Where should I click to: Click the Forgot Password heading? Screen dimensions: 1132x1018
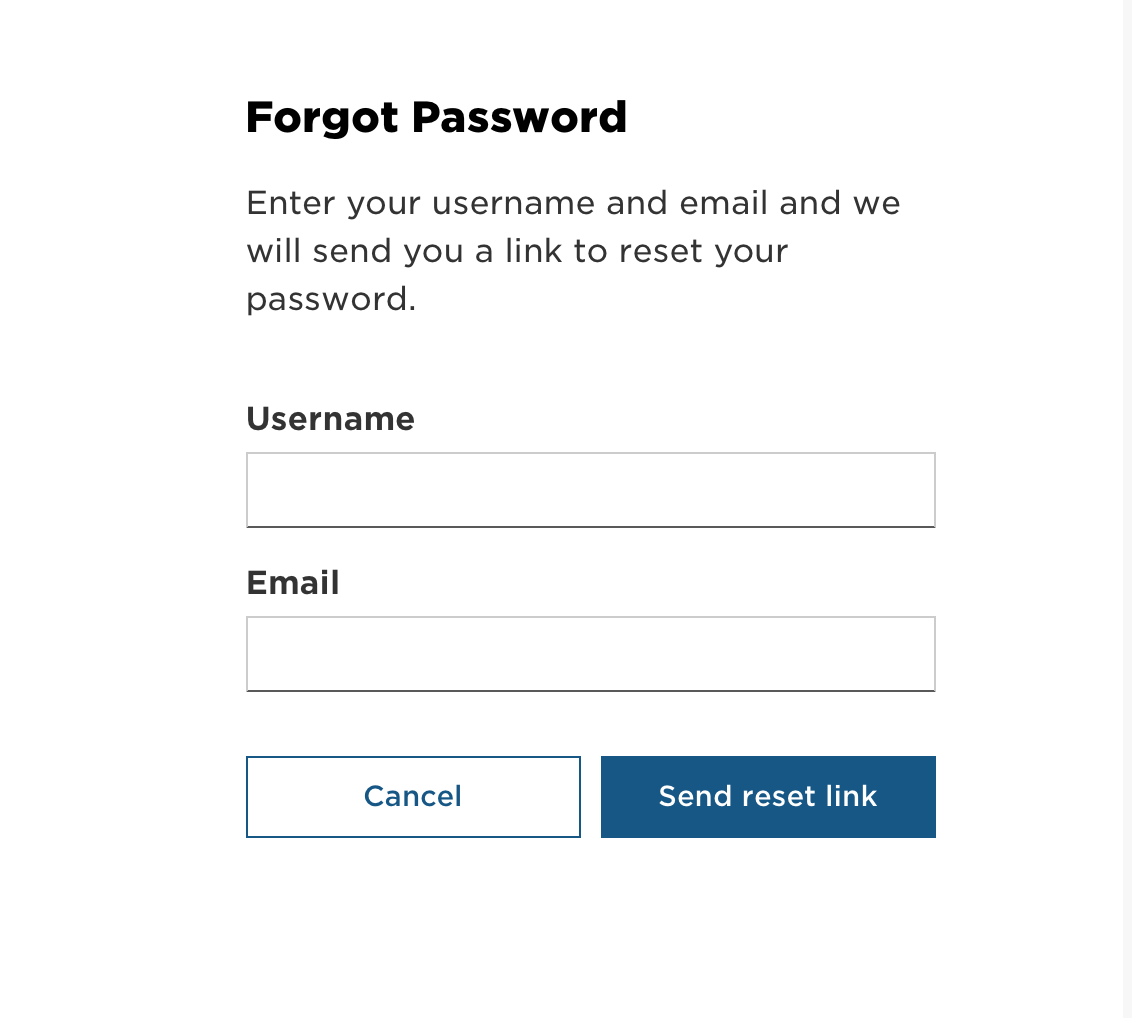coord(436,117)
